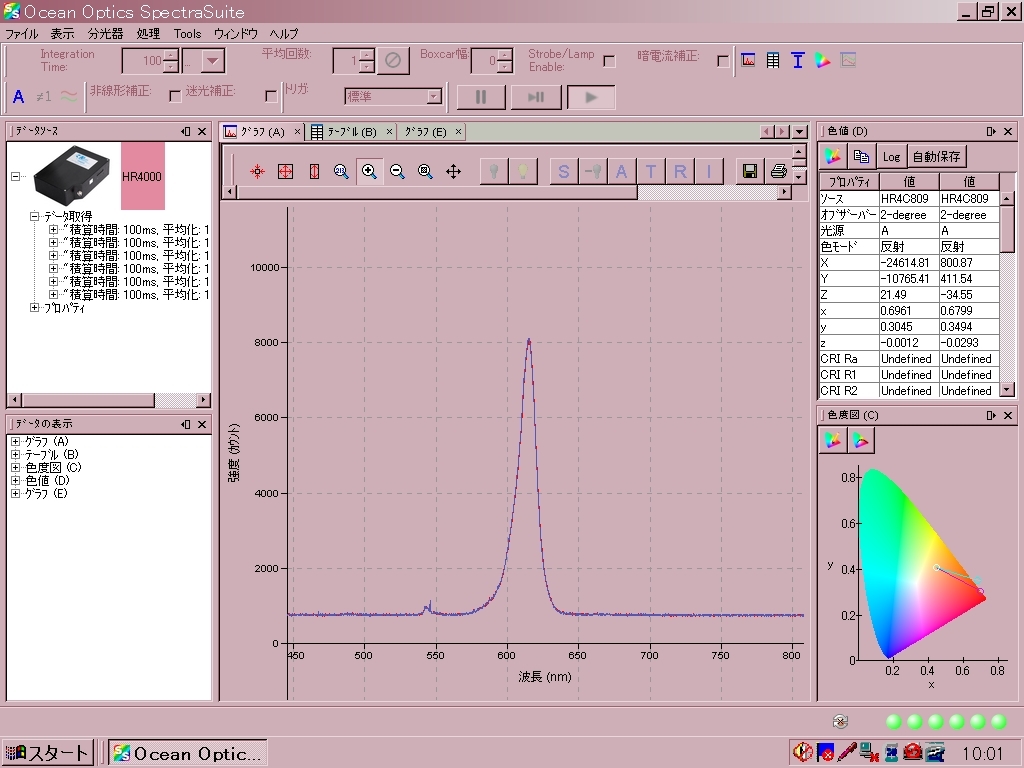
Task: Click the red crosshair cursor tool
Action: point(257,171)
